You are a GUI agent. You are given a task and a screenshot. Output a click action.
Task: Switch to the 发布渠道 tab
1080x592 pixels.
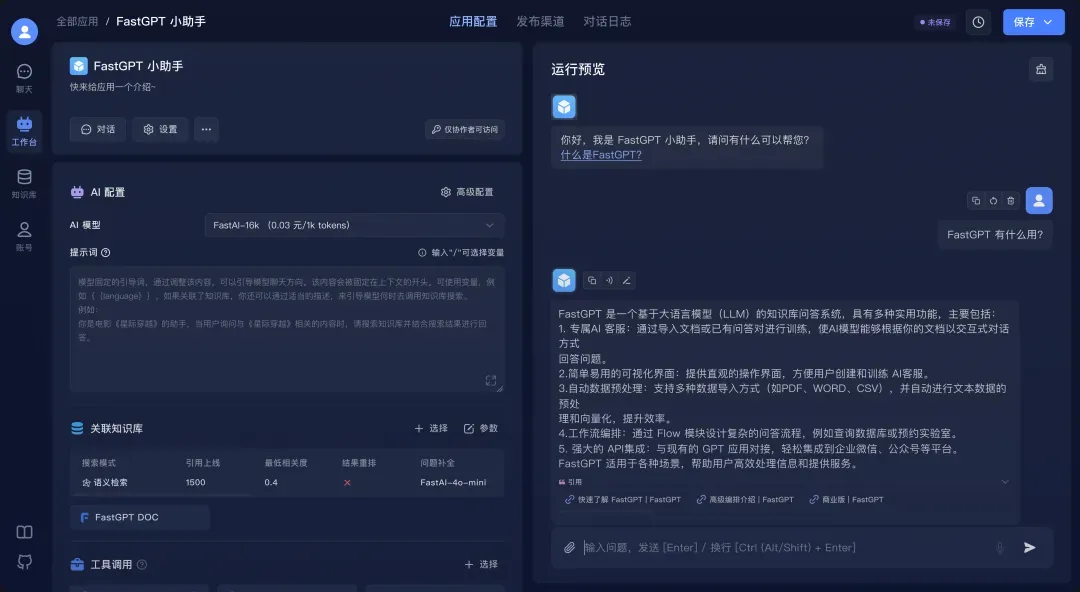point(540,21)
